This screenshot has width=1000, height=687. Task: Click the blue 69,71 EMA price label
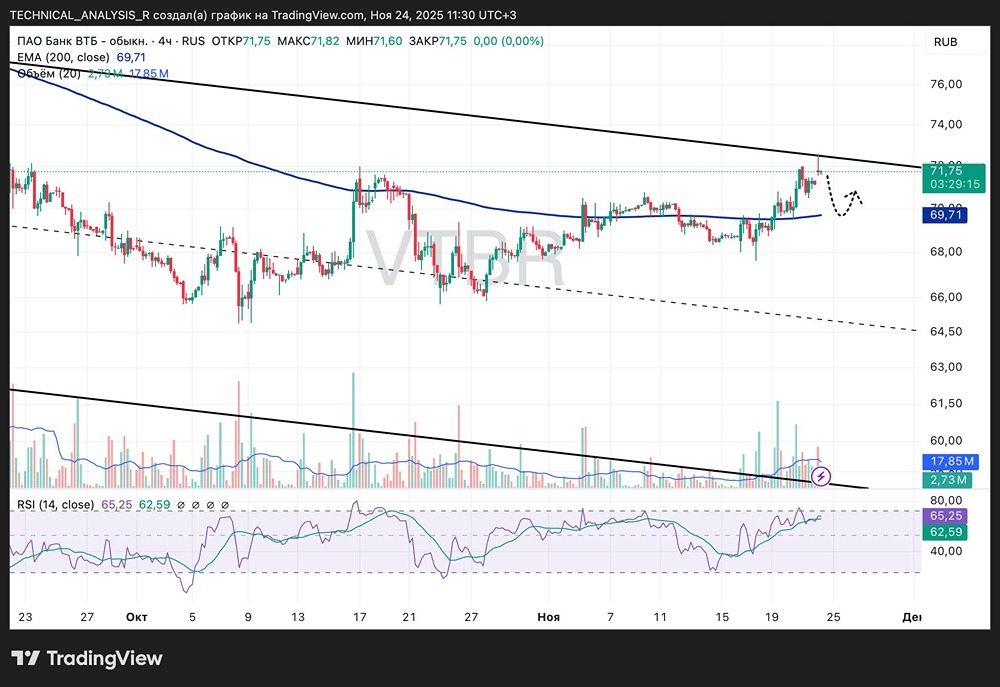pyautogui.click(x=945, y=215)
